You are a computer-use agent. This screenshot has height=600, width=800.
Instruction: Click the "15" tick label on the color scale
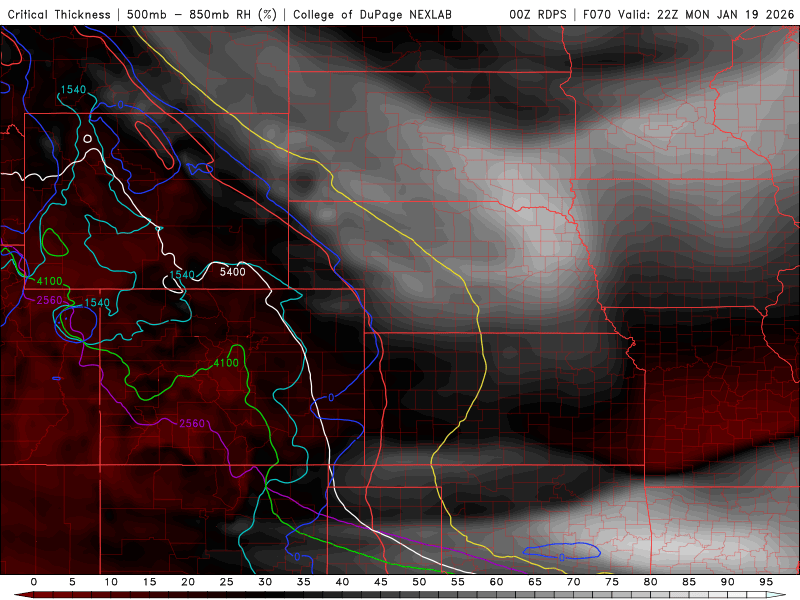point(149,582)
